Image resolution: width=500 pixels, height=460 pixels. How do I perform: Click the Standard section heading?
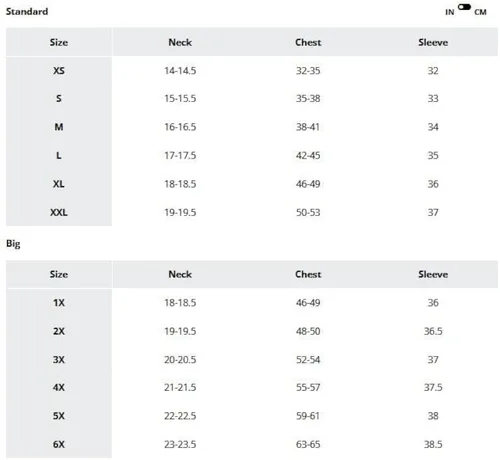[x=27, y=12]
